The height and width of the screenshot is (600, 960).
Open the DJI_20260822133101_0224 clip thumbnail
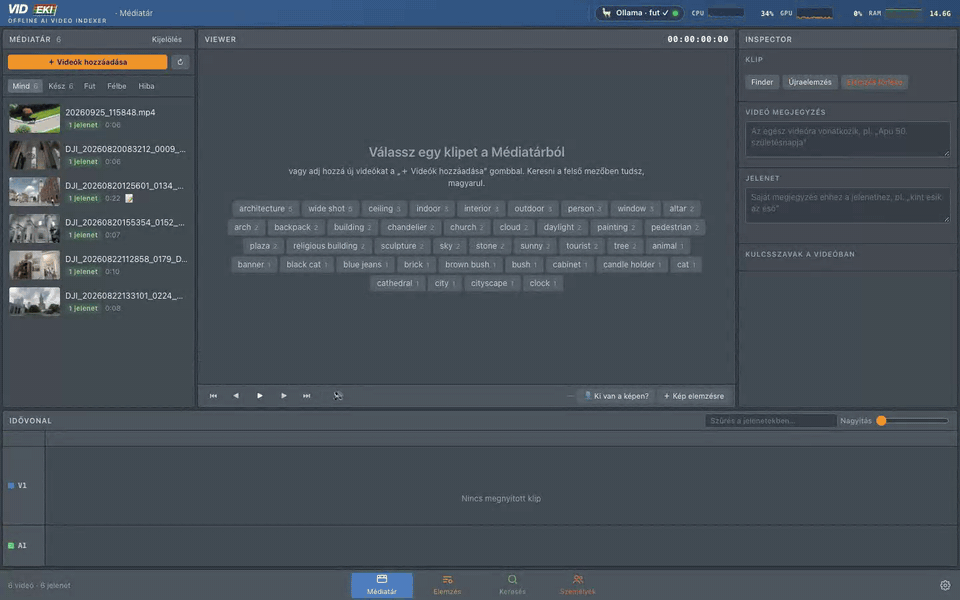coord(34,302)
